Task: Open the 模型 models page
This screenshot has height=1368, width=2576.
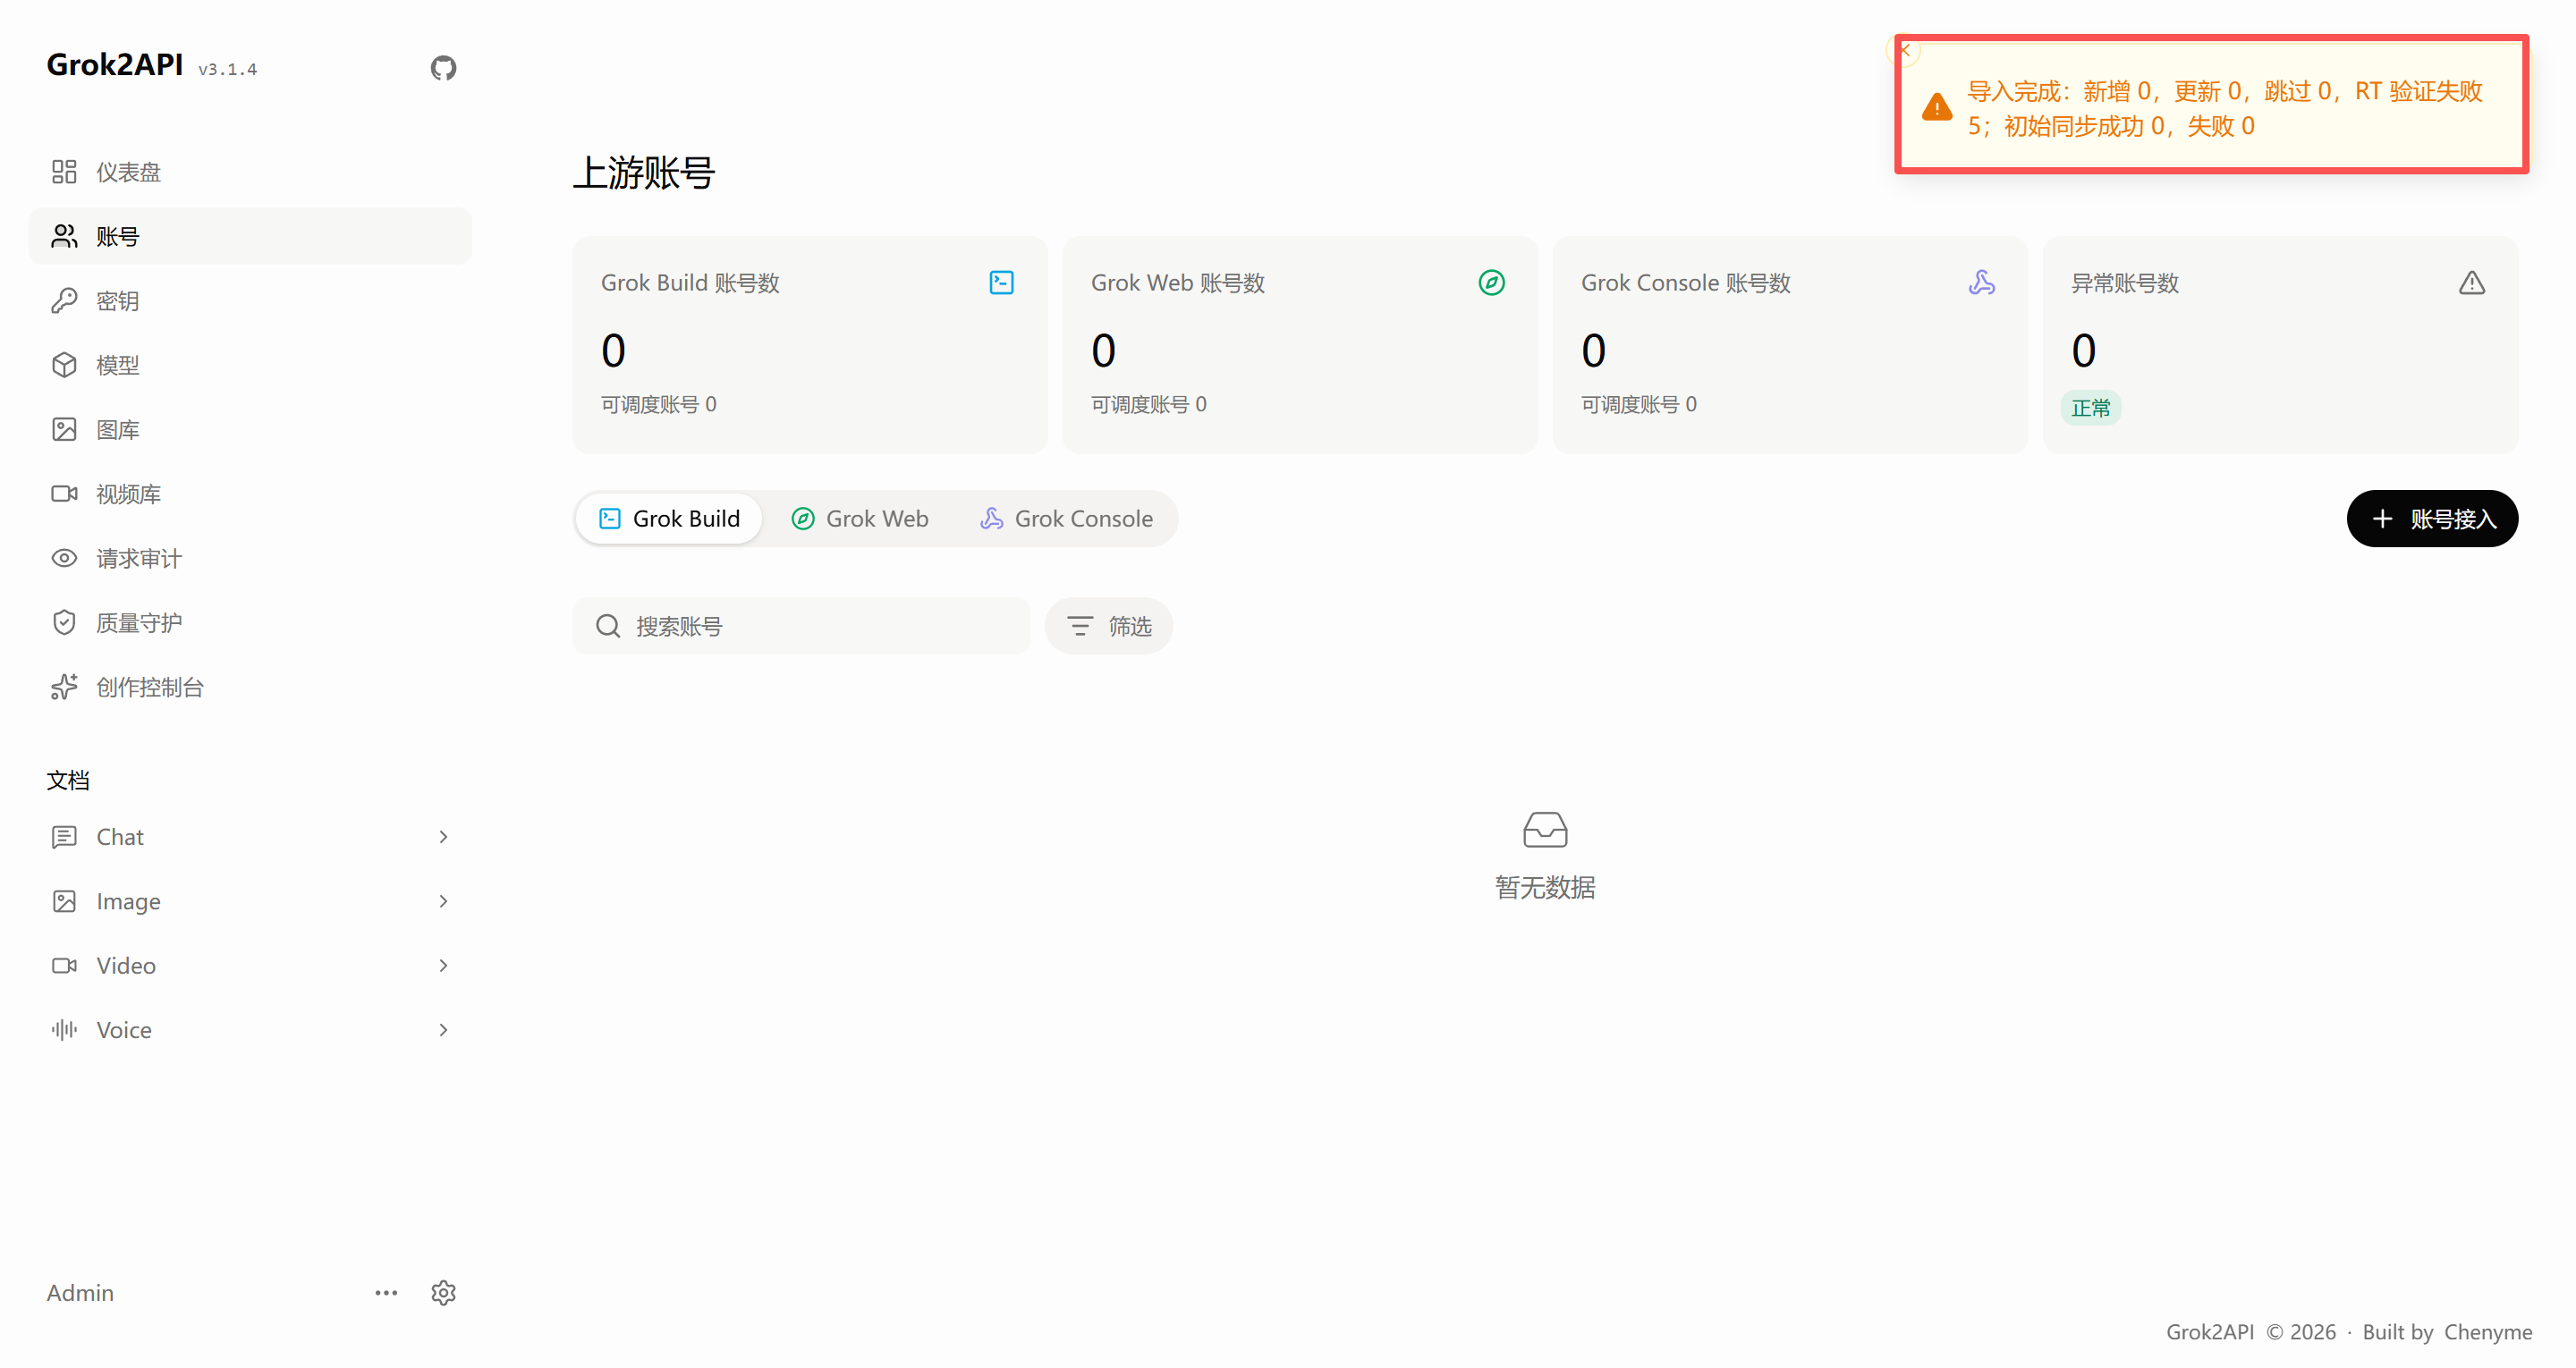Action: [250, 365]
